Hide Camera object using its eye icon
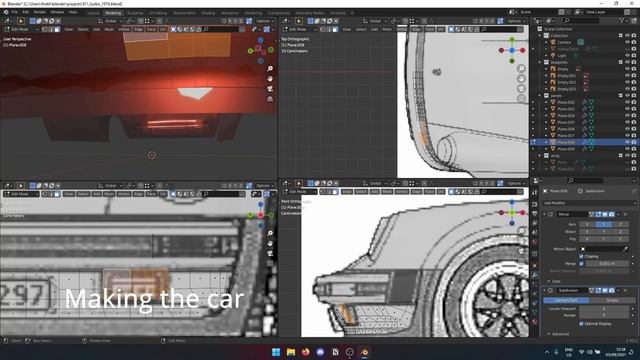 [x=627, y=42]
